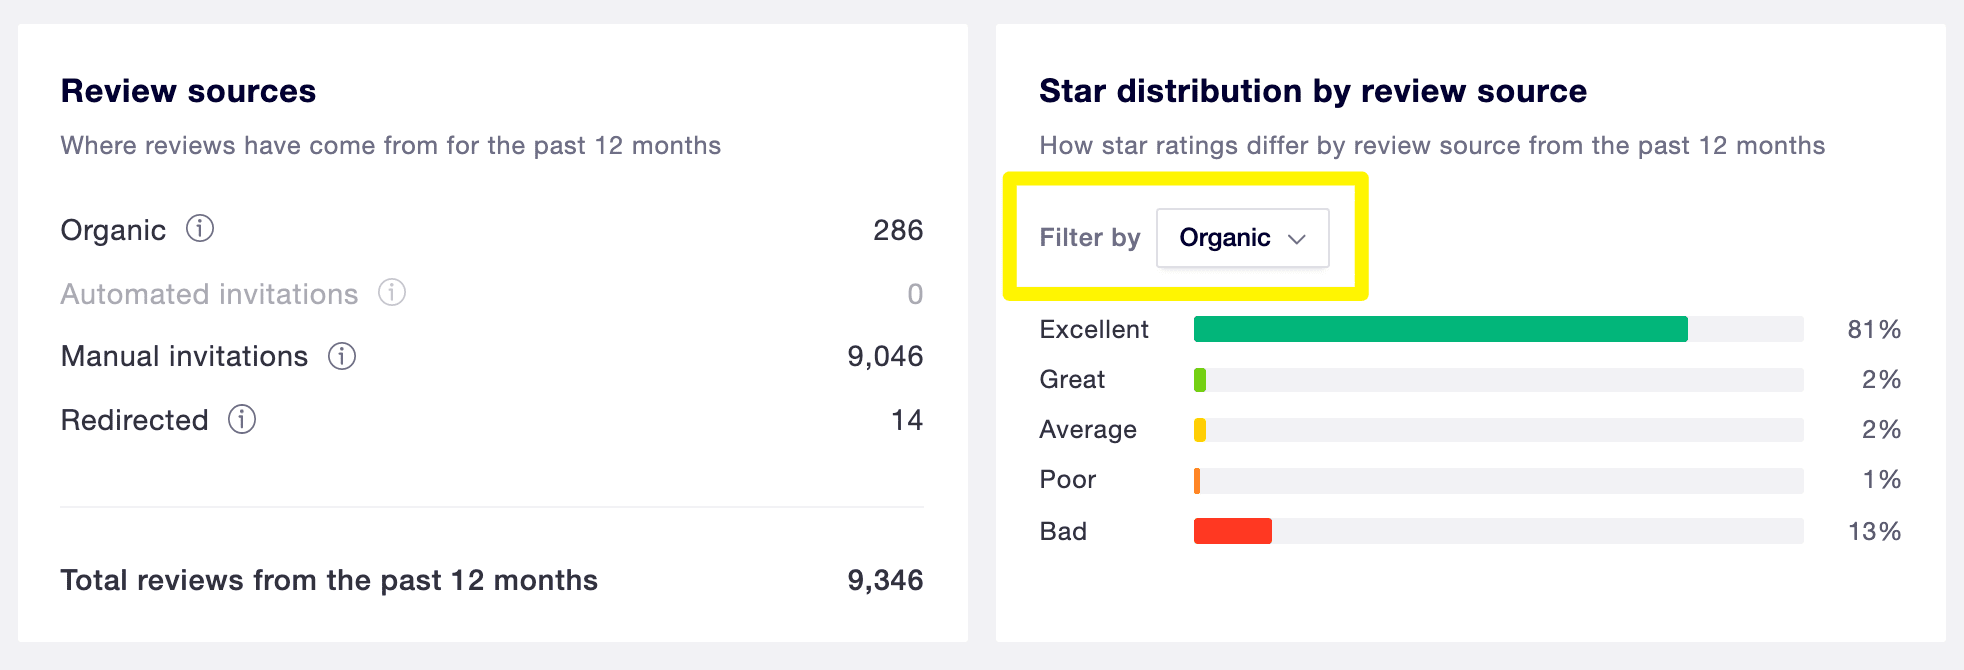This screenshot has height=670, width=1964.
Task: Click the 286 Organic review count
Action: coord(899,230)
